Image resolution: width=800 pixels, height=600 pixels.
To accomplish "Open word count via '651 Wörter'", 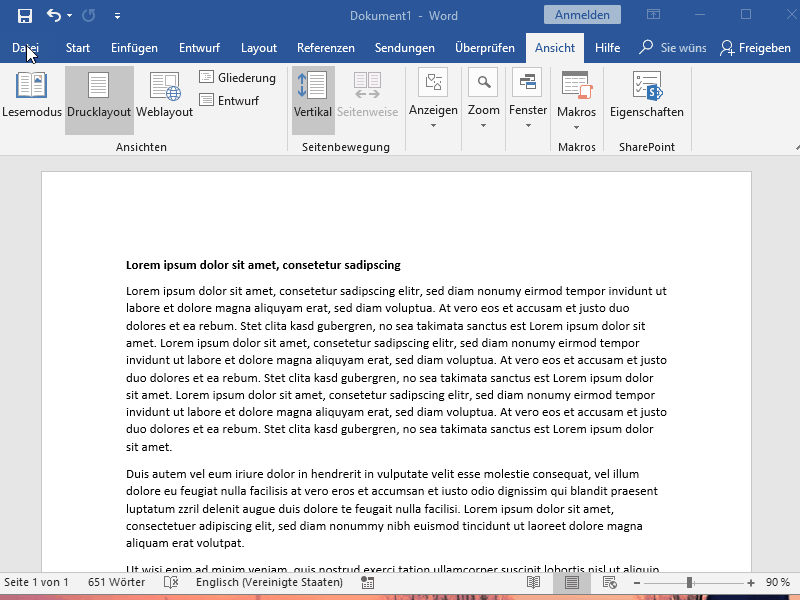I will [x=116, y=582].
